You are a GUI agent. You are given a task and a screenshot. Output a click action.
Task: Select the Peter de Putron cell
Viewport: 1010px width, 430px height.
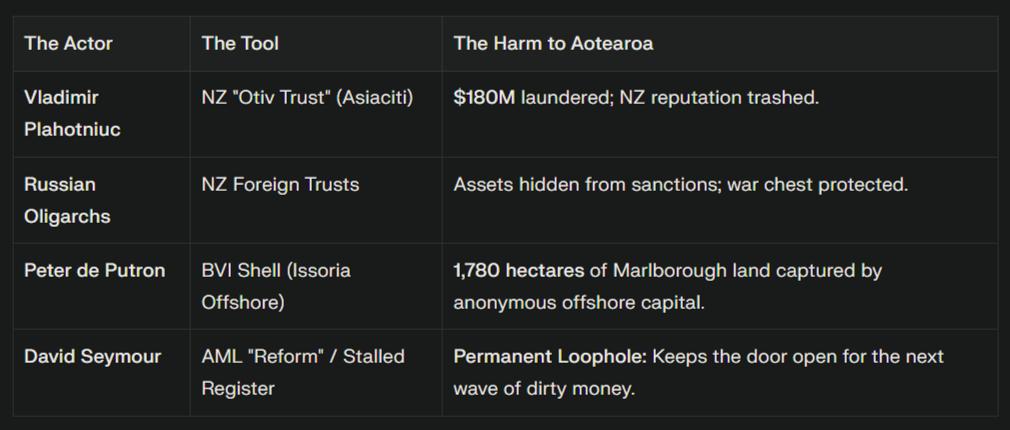(94, 271)
